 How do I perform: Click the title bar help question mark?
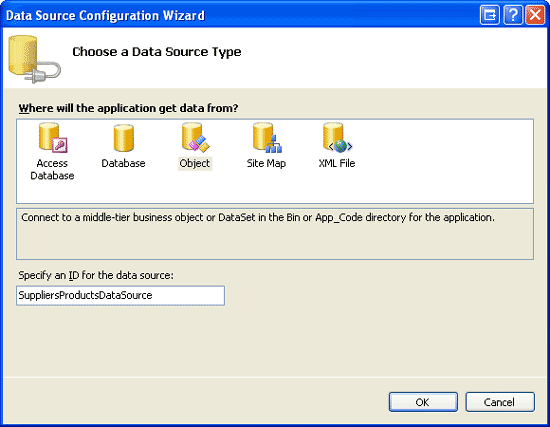point(512,15)
